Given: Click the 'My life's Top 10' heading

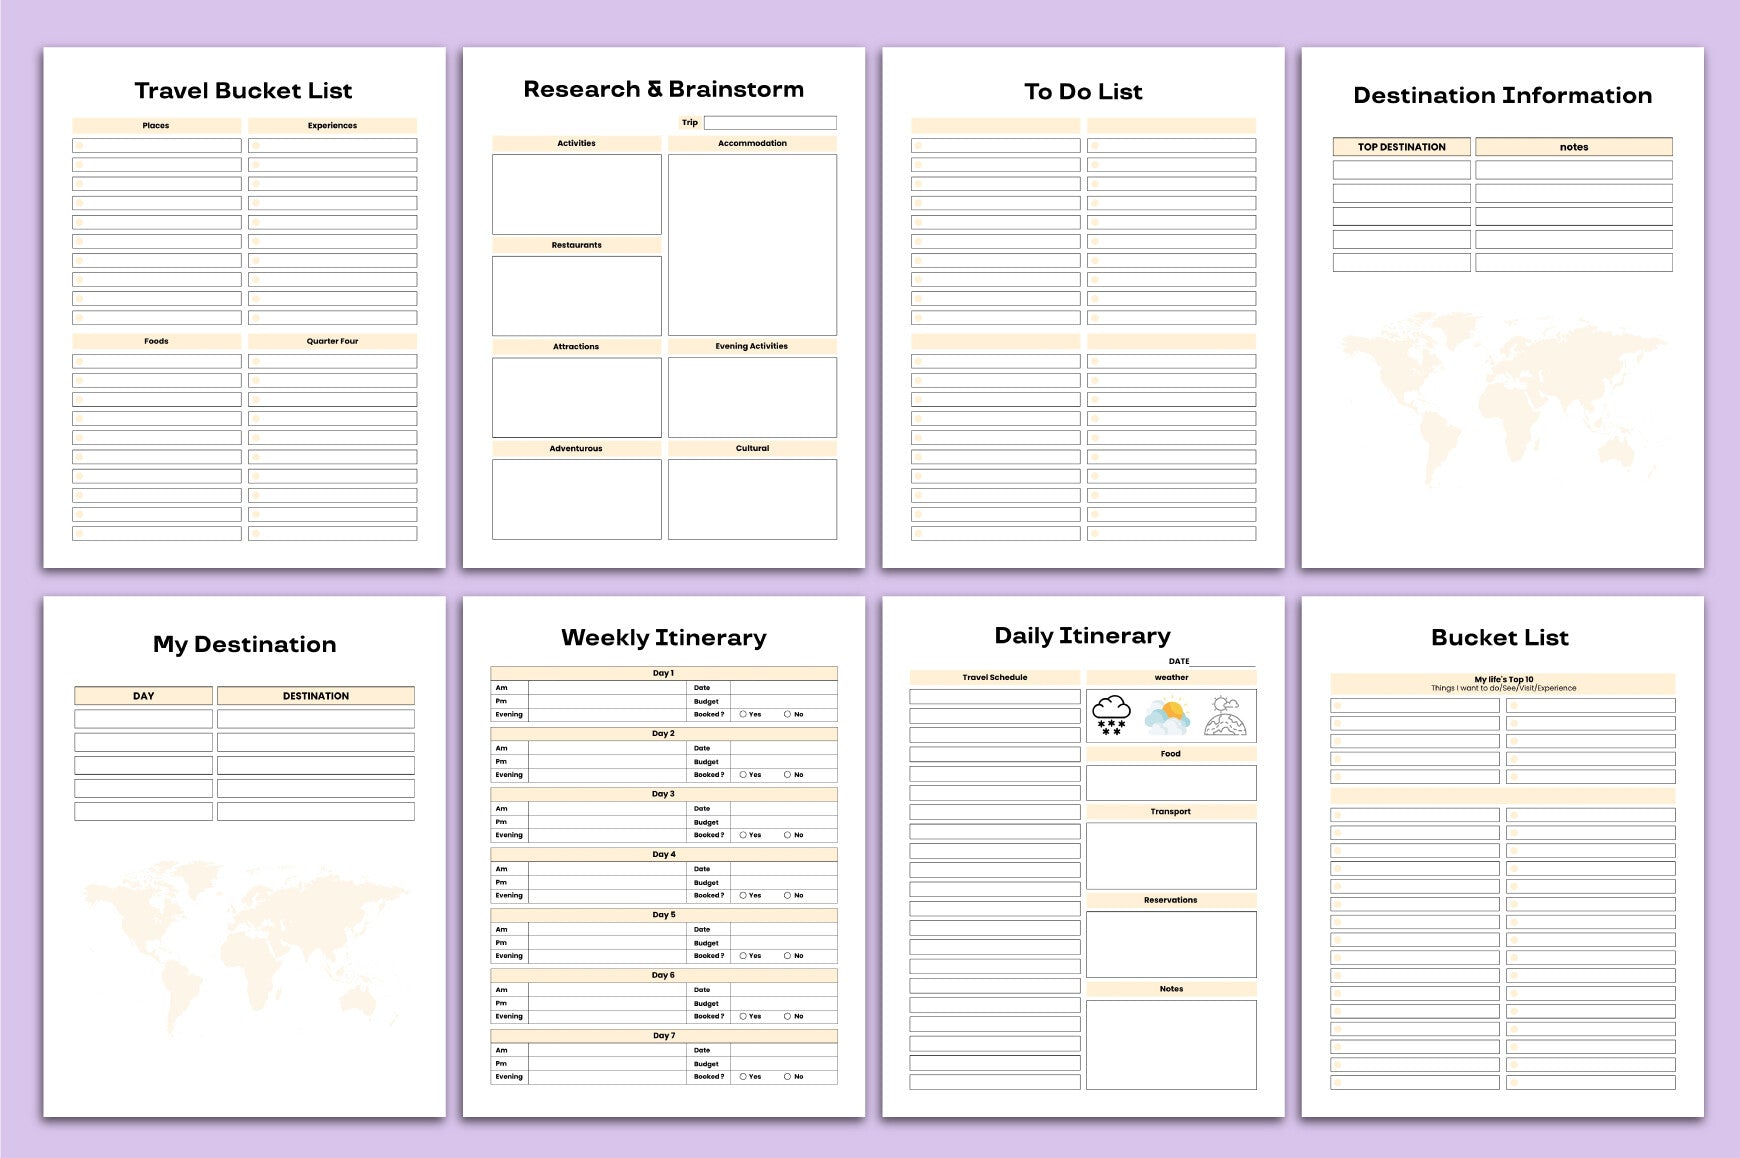Looking at the screenshot, I should point(1503,679).
